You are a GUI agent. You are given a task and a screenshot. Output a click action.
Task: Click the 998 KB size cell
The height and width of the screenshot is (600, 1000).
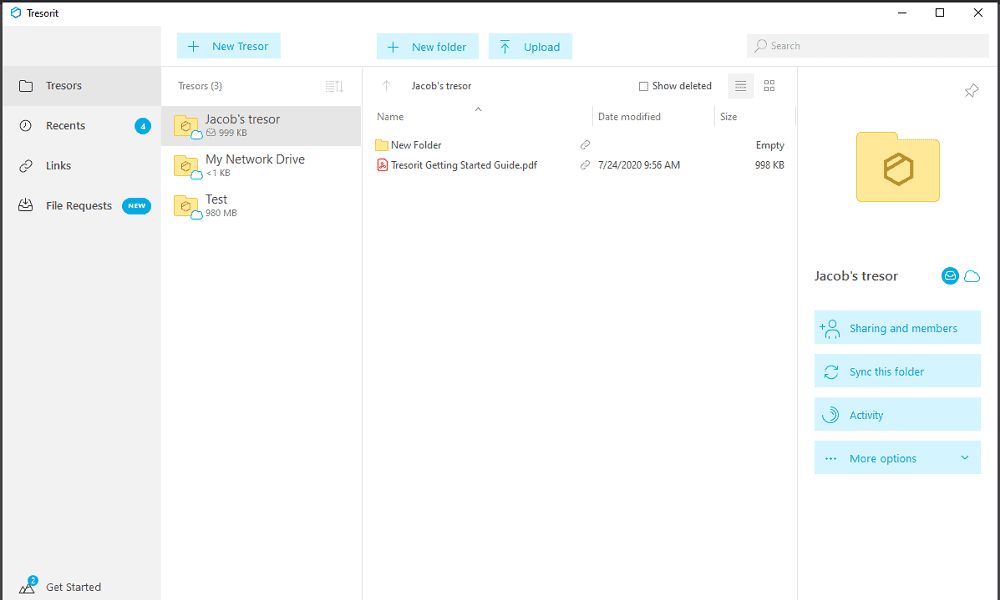pyautogui.click(x=770, y=165)
